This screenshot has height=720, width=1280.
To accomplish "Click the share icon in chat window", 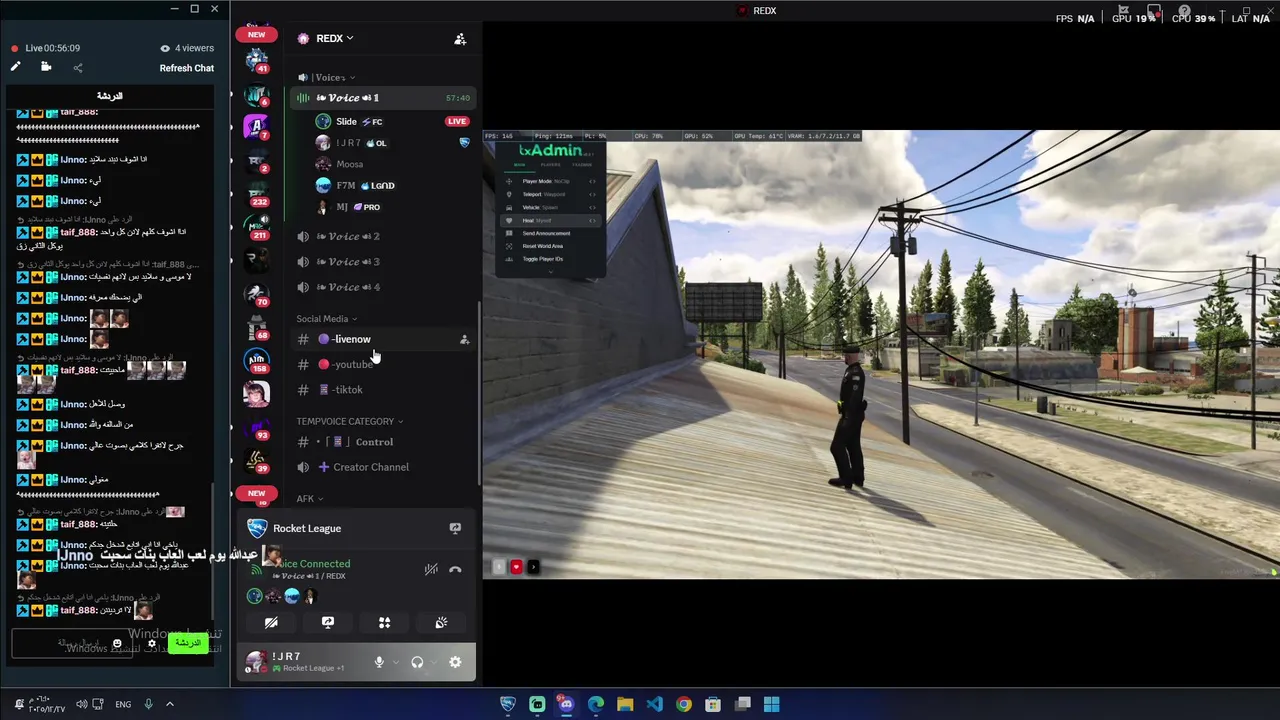I will click(x=78, y=68).
